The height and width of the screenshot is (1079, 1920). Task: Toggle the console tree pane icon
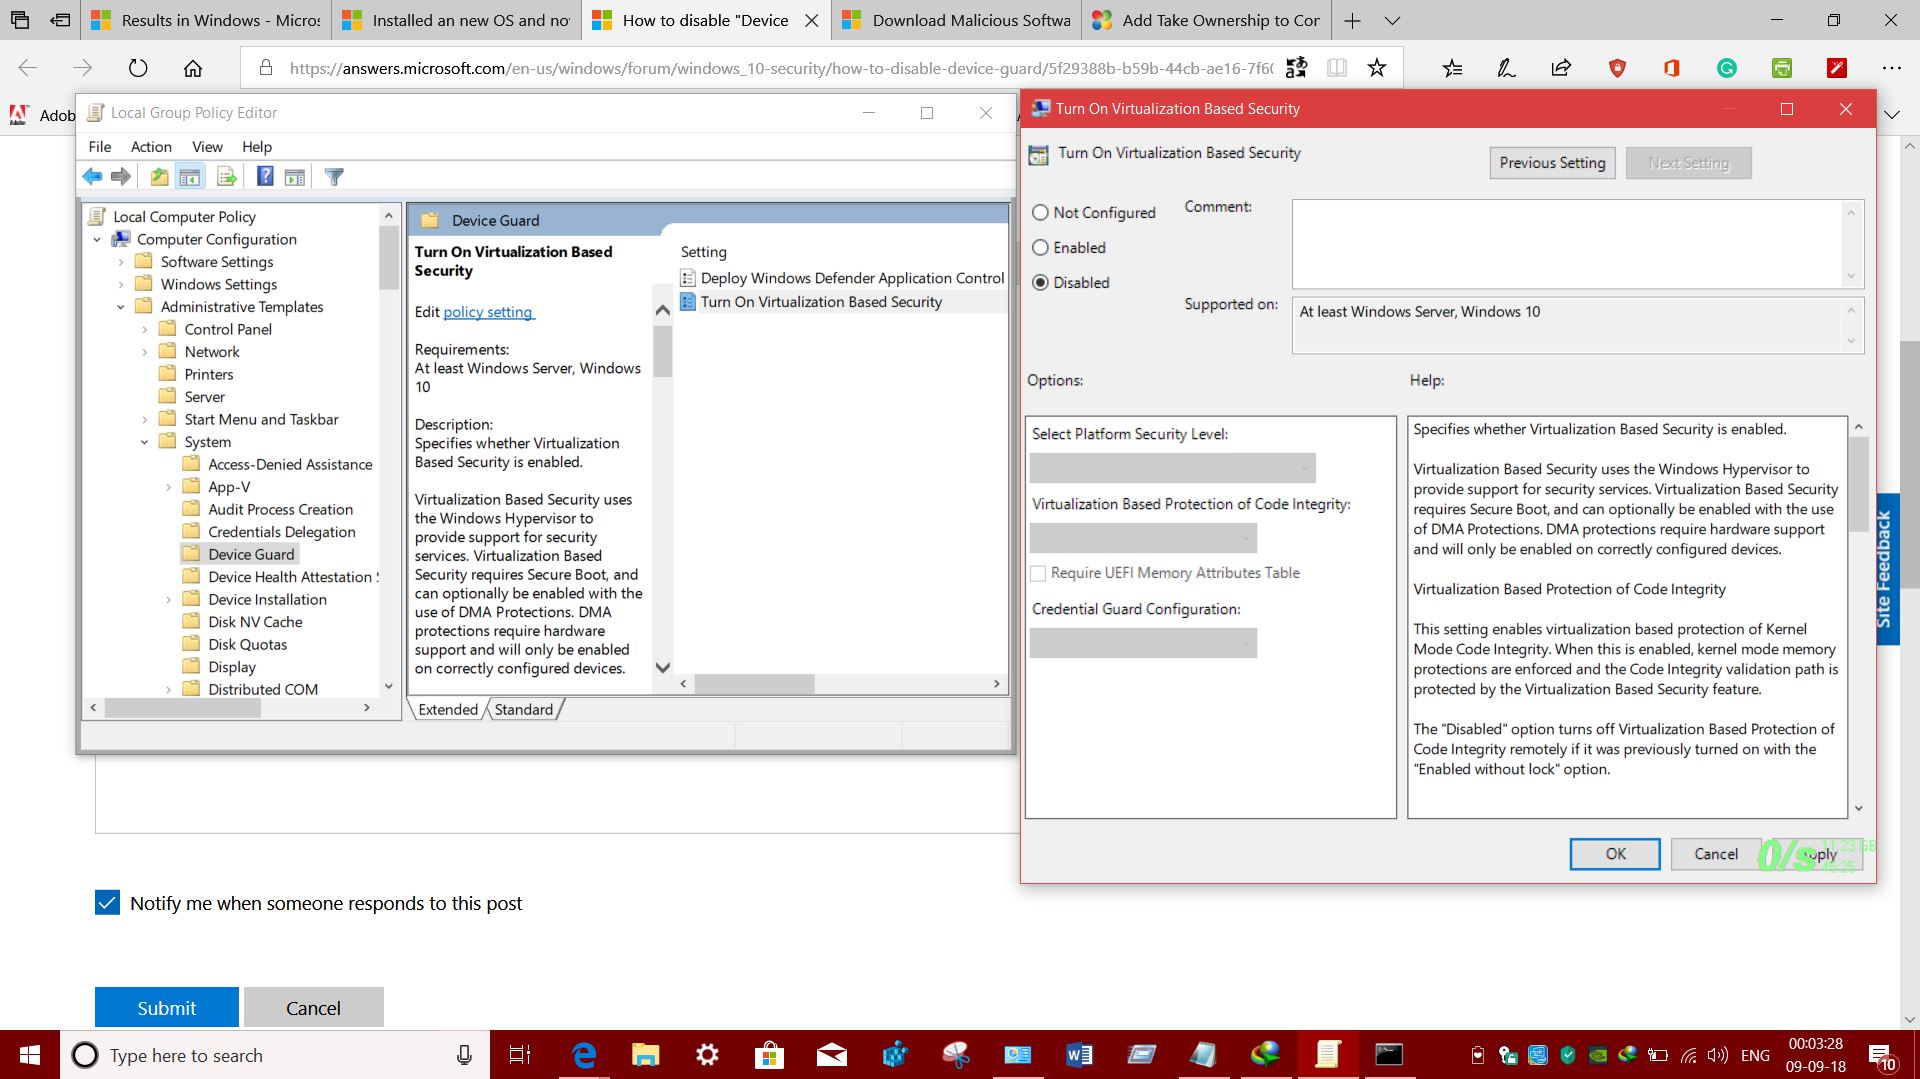point(190,176)
